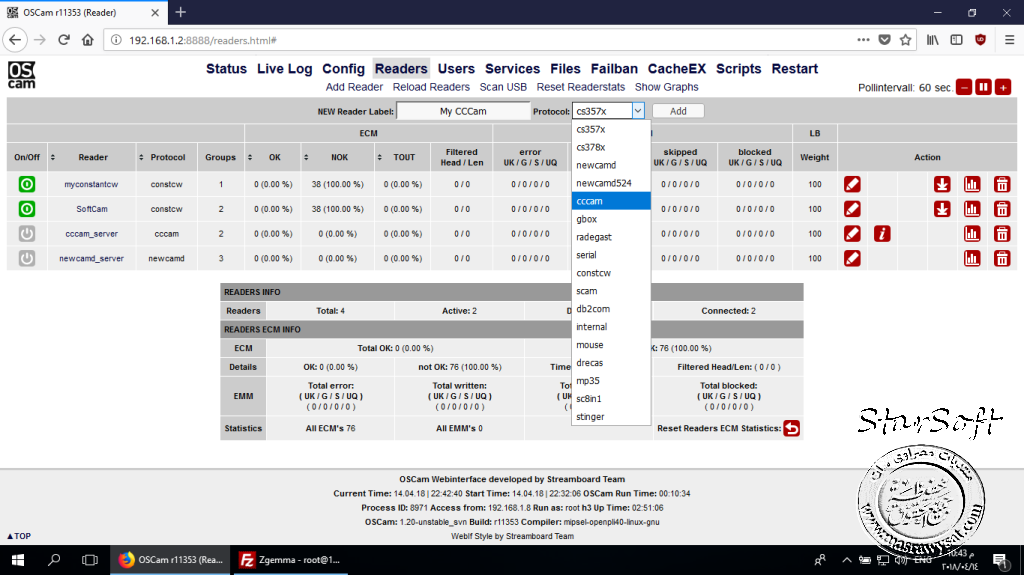Screen dimensions: 1024x575
Task: Delete the myconstantcw reader
Action: (1002, 184)
